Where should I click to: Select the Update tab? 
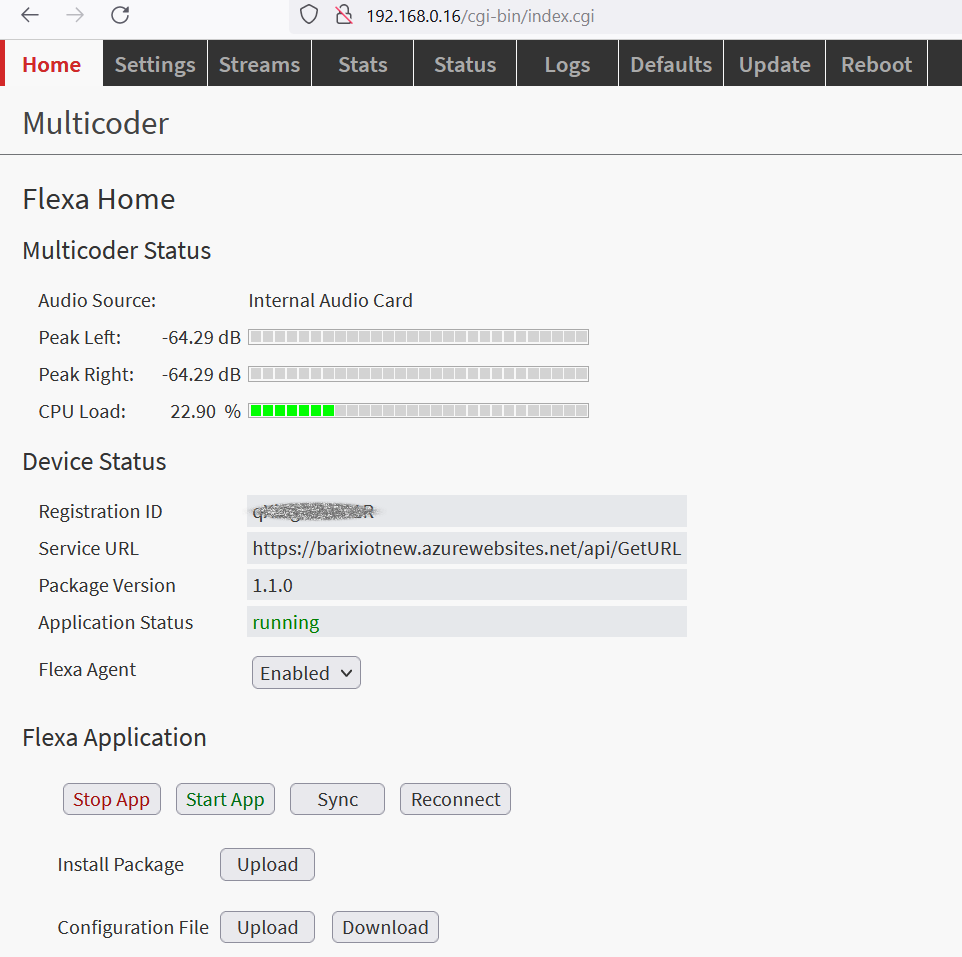coord(774,64)
